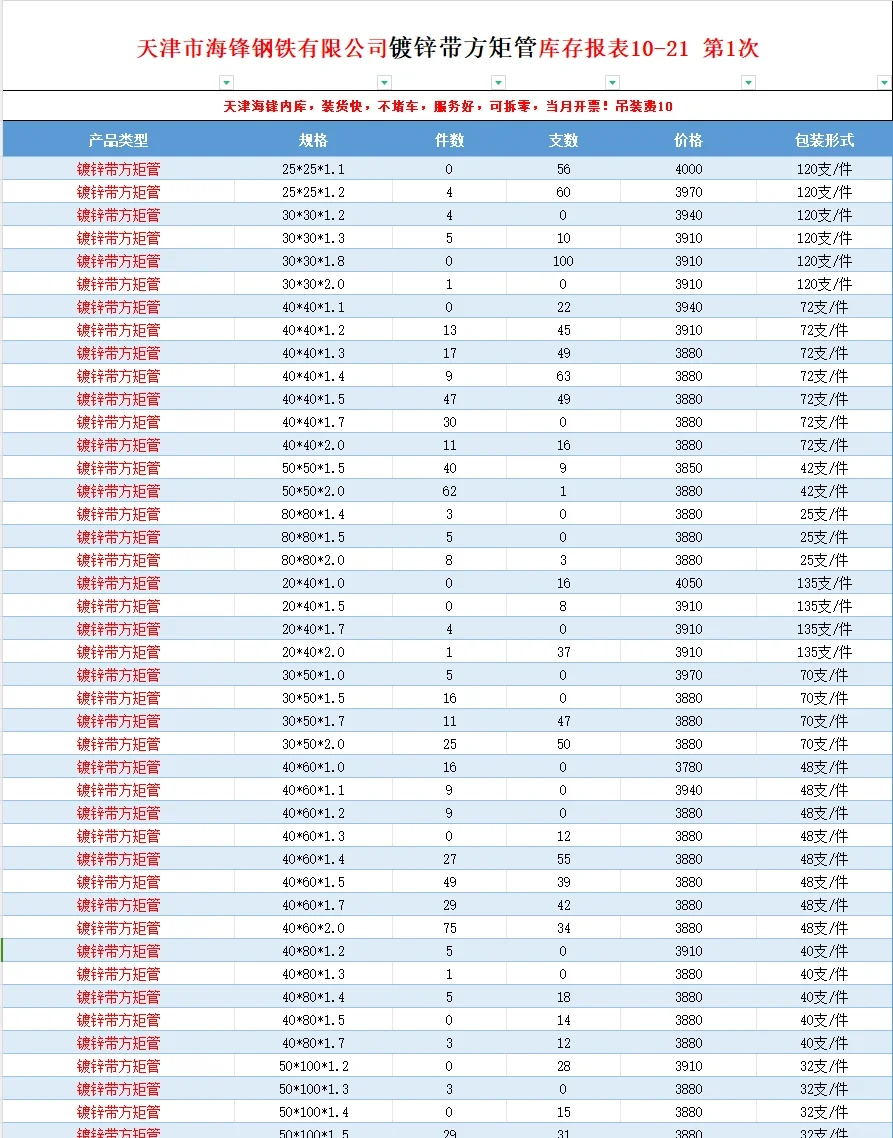This screenshot has width=893, height=1138.
Task: Select the 产品类型 header cell
Action: (x=118, y=140)
